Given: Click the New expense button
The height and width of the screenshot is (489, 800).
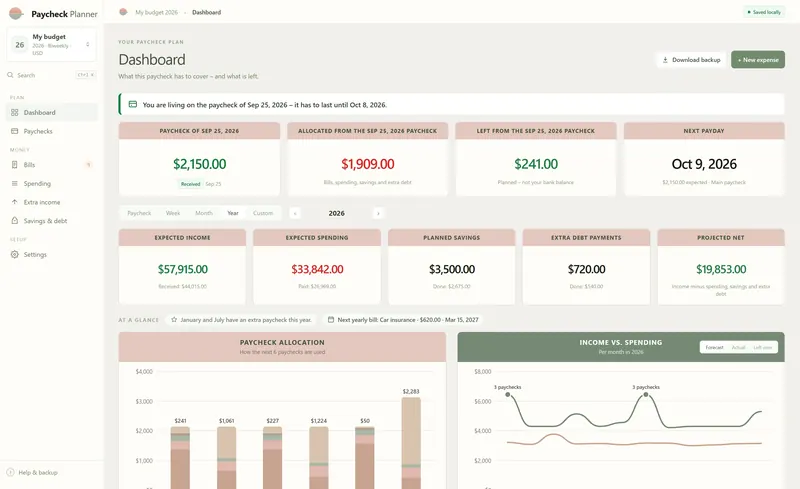Looking at the screenshot, I should 758,60.
